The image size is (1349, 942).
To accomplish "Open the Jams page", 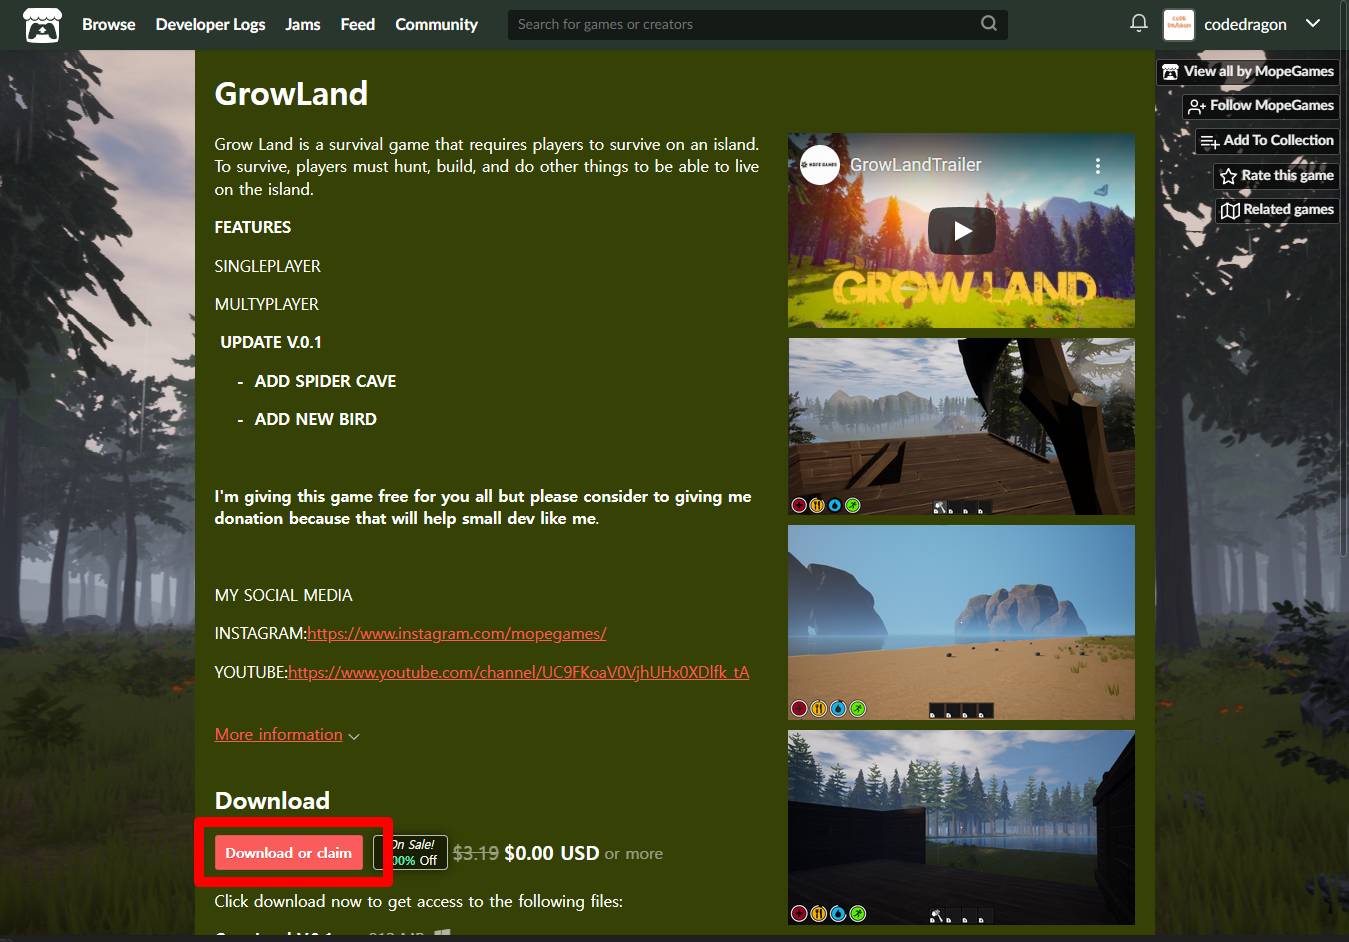I will point(303,24).
